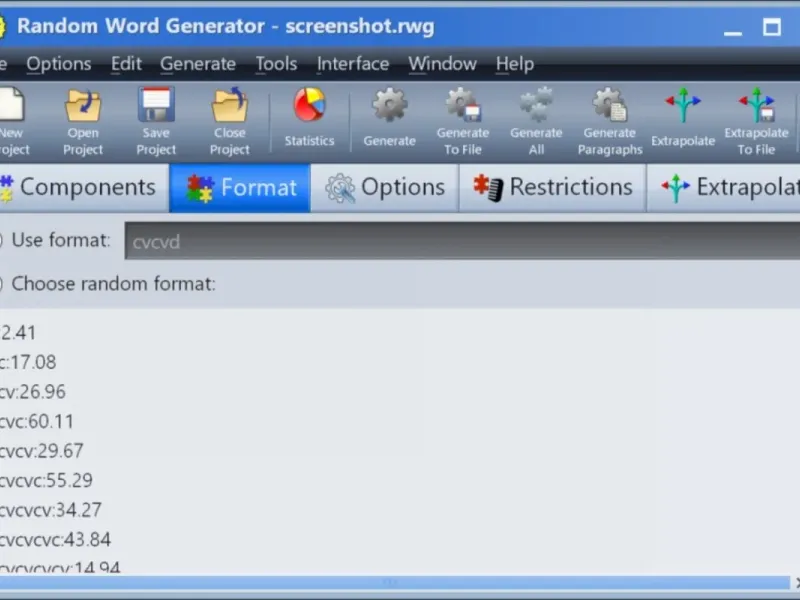
Task: Click the Generate All gears icon
Action: [x=536, y=105]
